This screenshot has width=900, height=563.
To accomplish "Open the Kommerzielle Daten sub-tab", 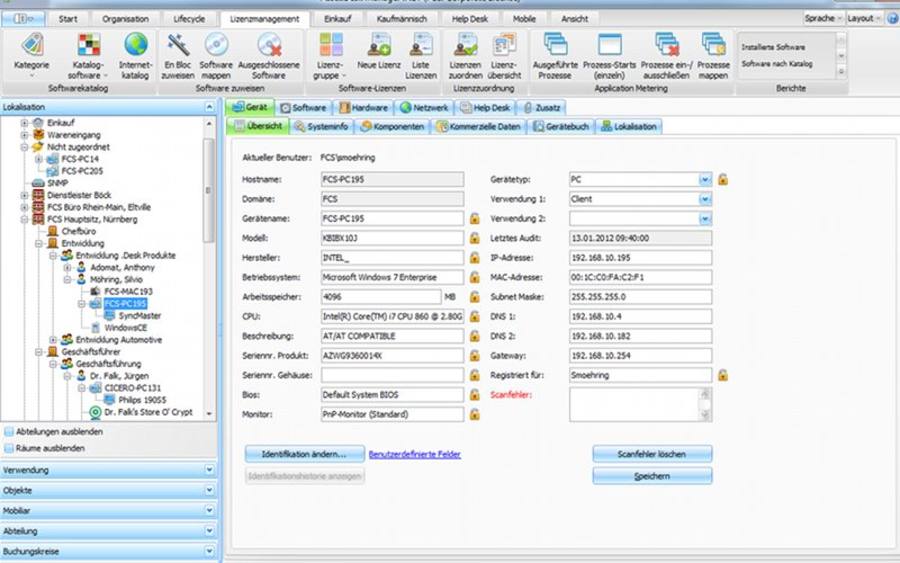I will point(479,126).
